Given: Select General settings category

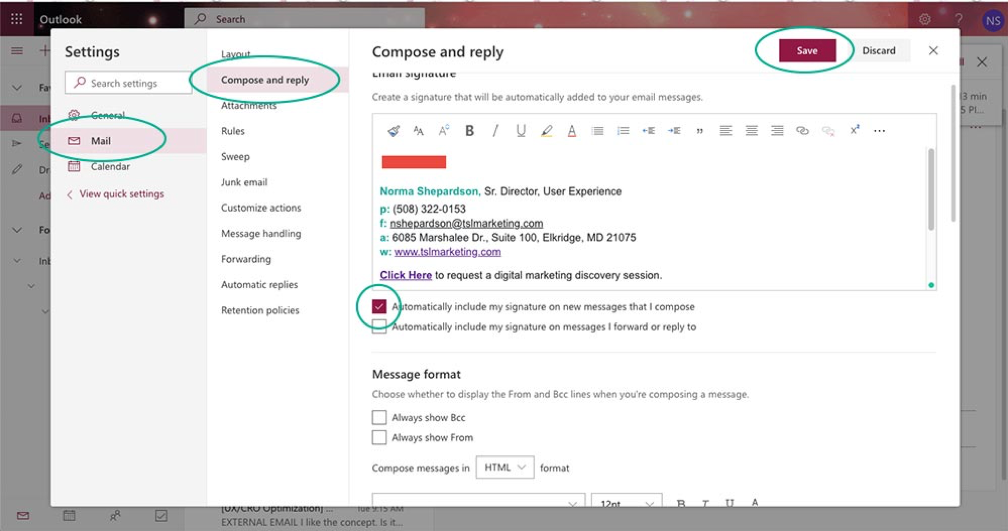Looking at the screenshot, I should click(129, 115).
